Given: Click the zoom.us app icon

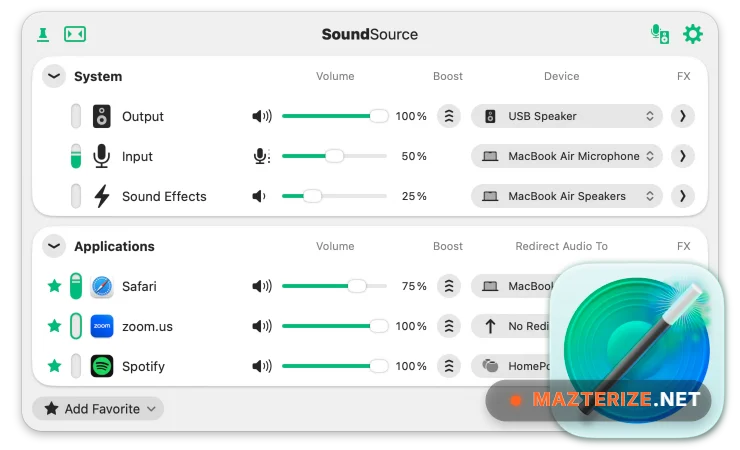Looking at the screenshot, I should [102, 326].
